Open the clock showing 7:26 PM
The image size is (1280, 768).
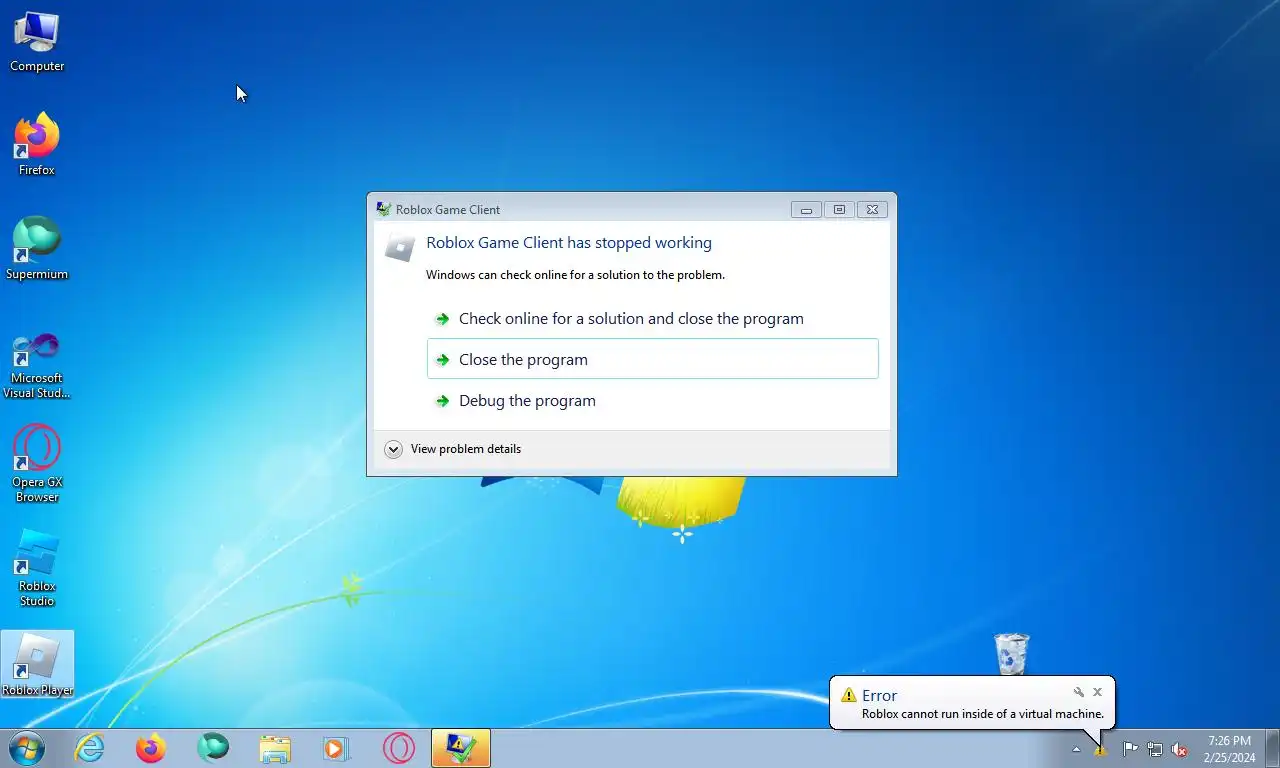tap(1229, 749)
